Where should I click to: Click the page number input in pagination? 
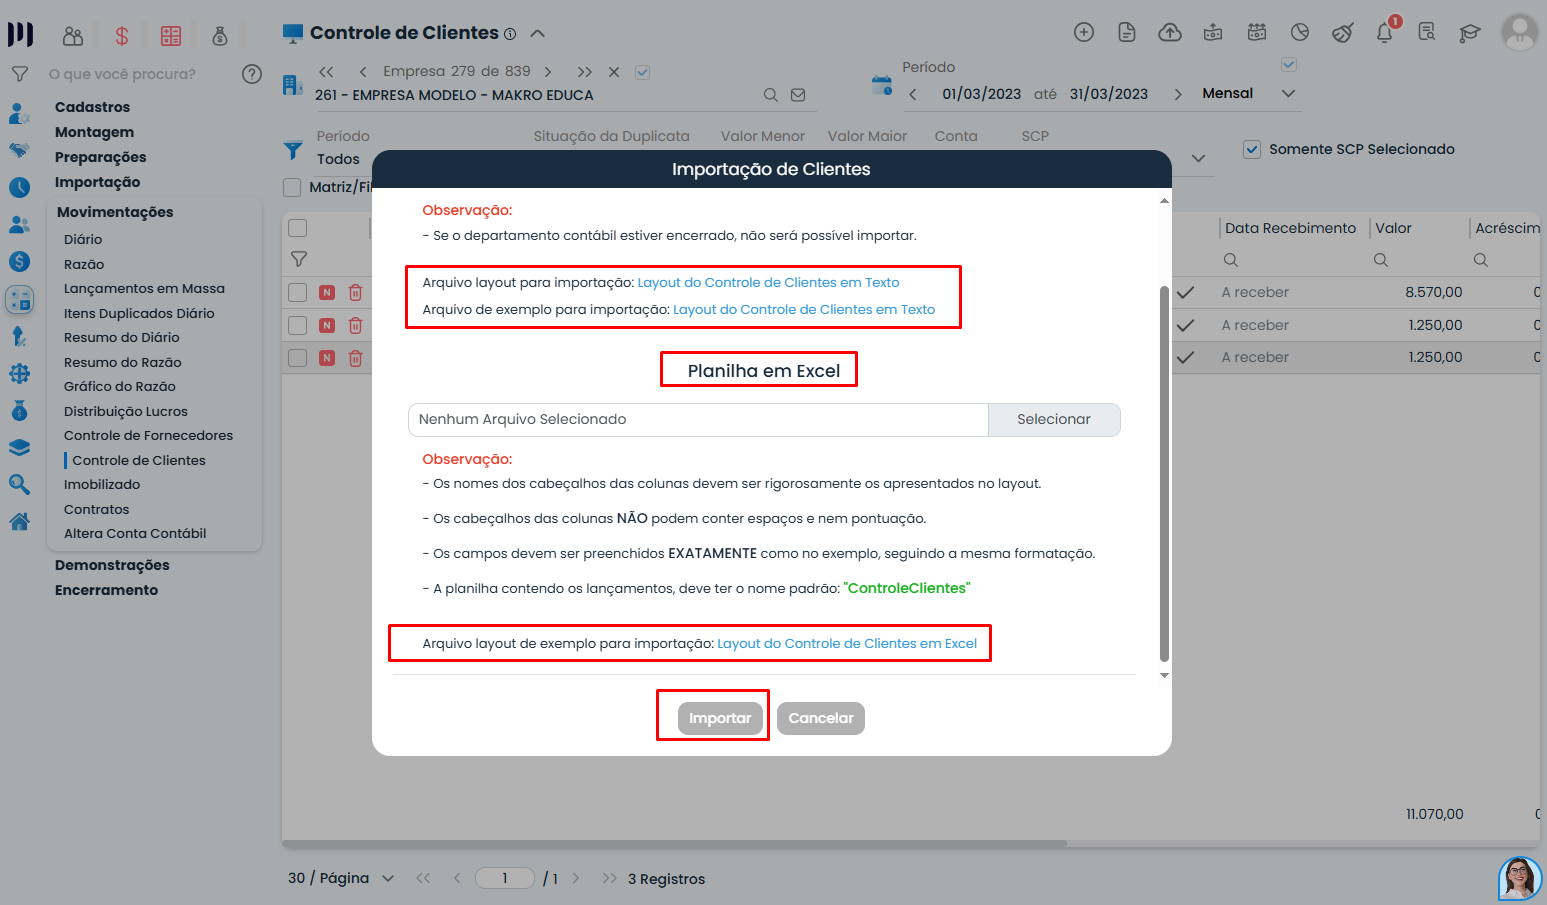(x=505, y=878)
